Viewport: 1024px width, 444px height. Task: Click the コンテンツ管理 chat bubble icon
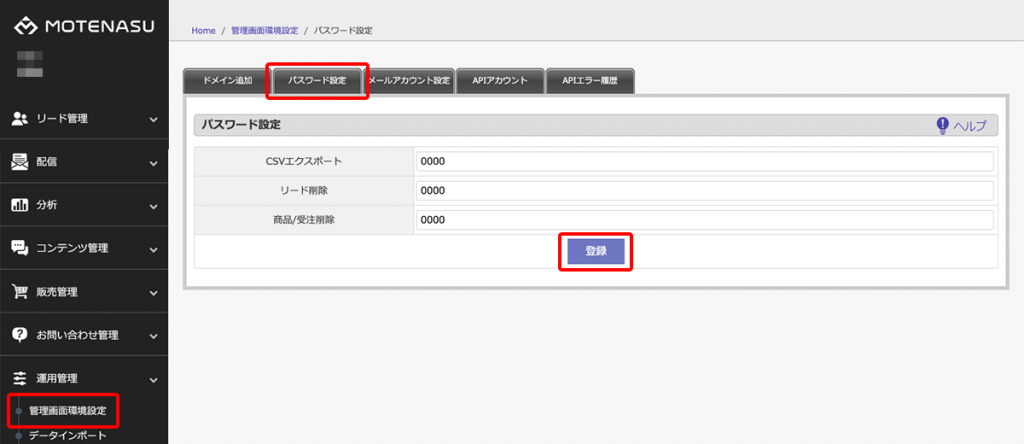[x=19, y=248]
